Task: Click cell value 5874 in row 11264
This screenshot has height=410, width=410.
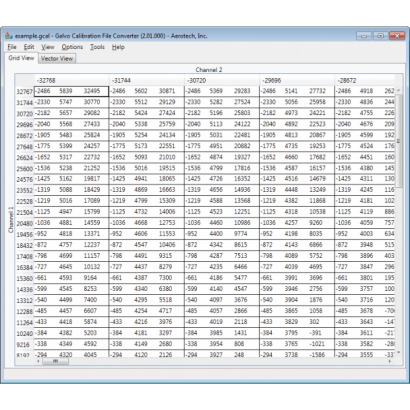Action: [90, 322]
